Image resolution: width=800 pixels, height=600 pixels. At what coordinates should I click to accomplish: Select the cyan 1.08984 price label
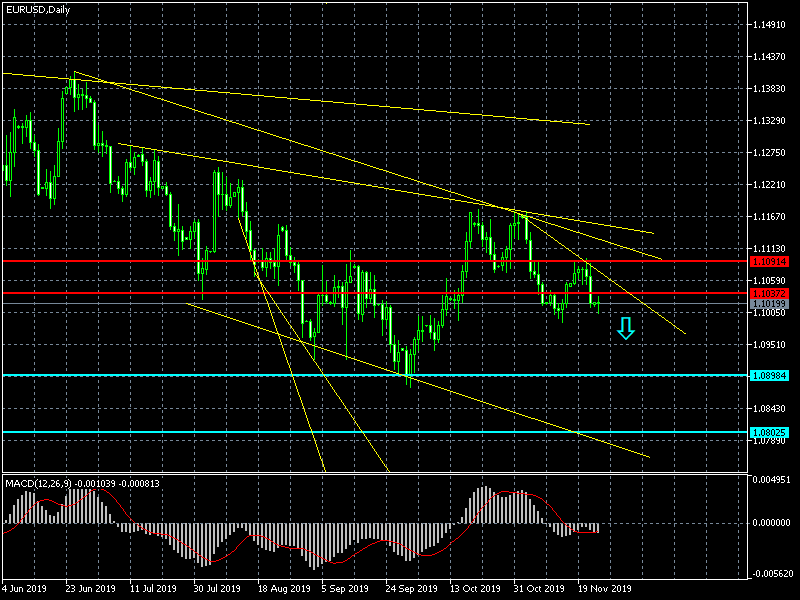(769, 376)
